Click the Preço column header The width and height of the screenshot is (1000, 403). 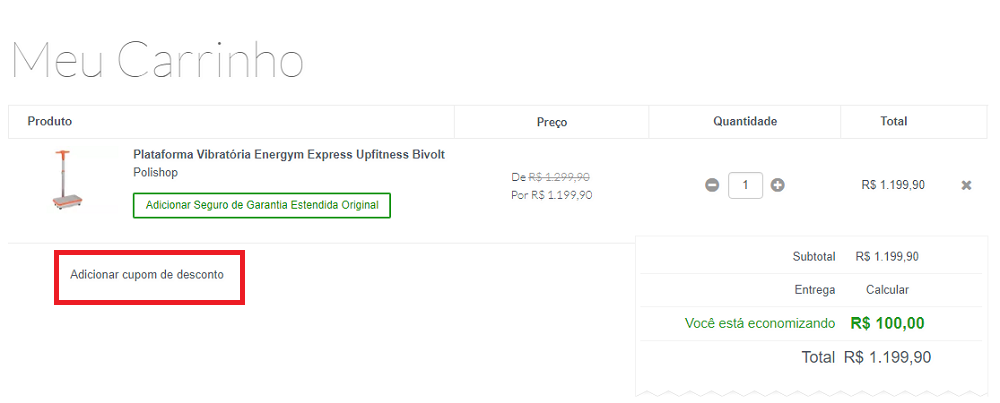click(552, 122)
